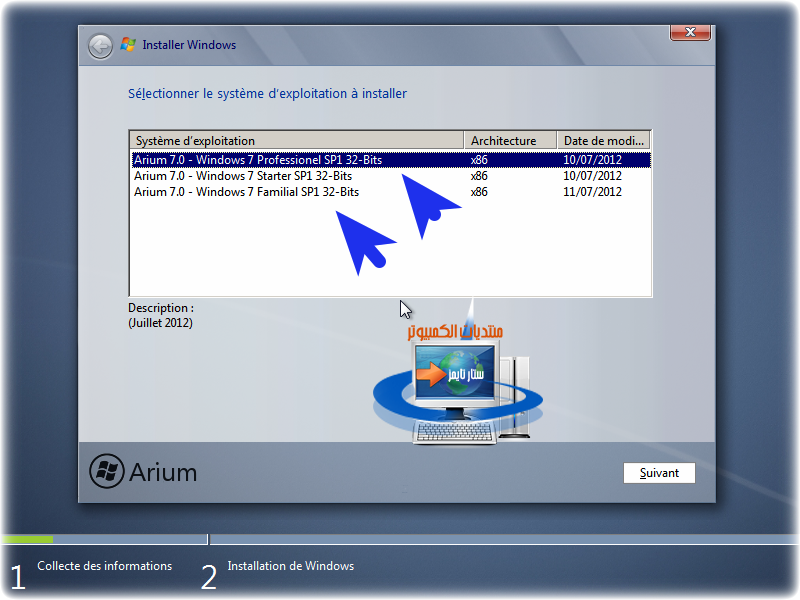Sort by Date de modi... column header
The image size is (800, 600).
(x=604, y=140)
